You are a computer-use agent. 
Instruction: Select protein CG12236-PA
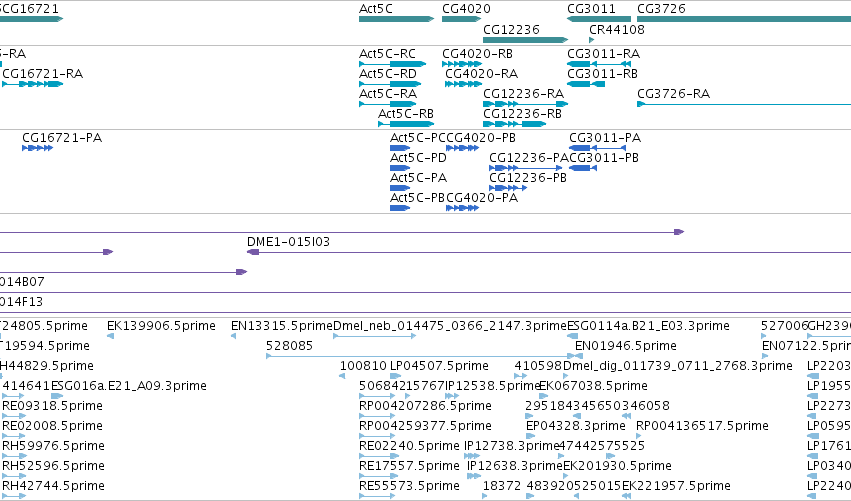tap(529, 158)
